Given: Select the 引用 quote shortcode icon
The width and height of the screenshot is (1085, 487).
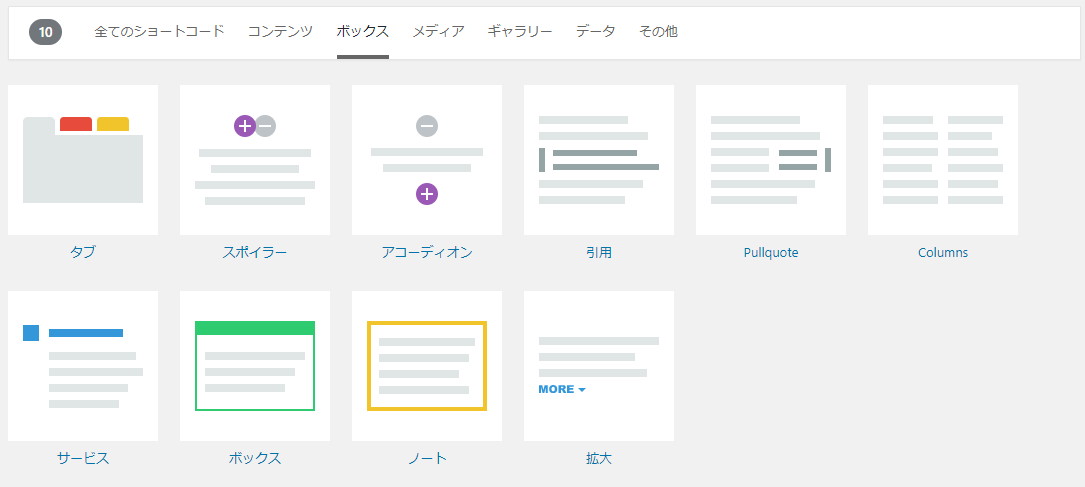Looking at the screenshot, I should pos(599,160).
